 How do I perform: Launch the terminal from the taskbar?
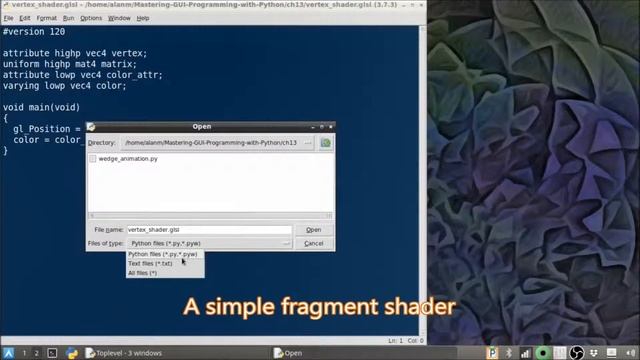point(52,353)
